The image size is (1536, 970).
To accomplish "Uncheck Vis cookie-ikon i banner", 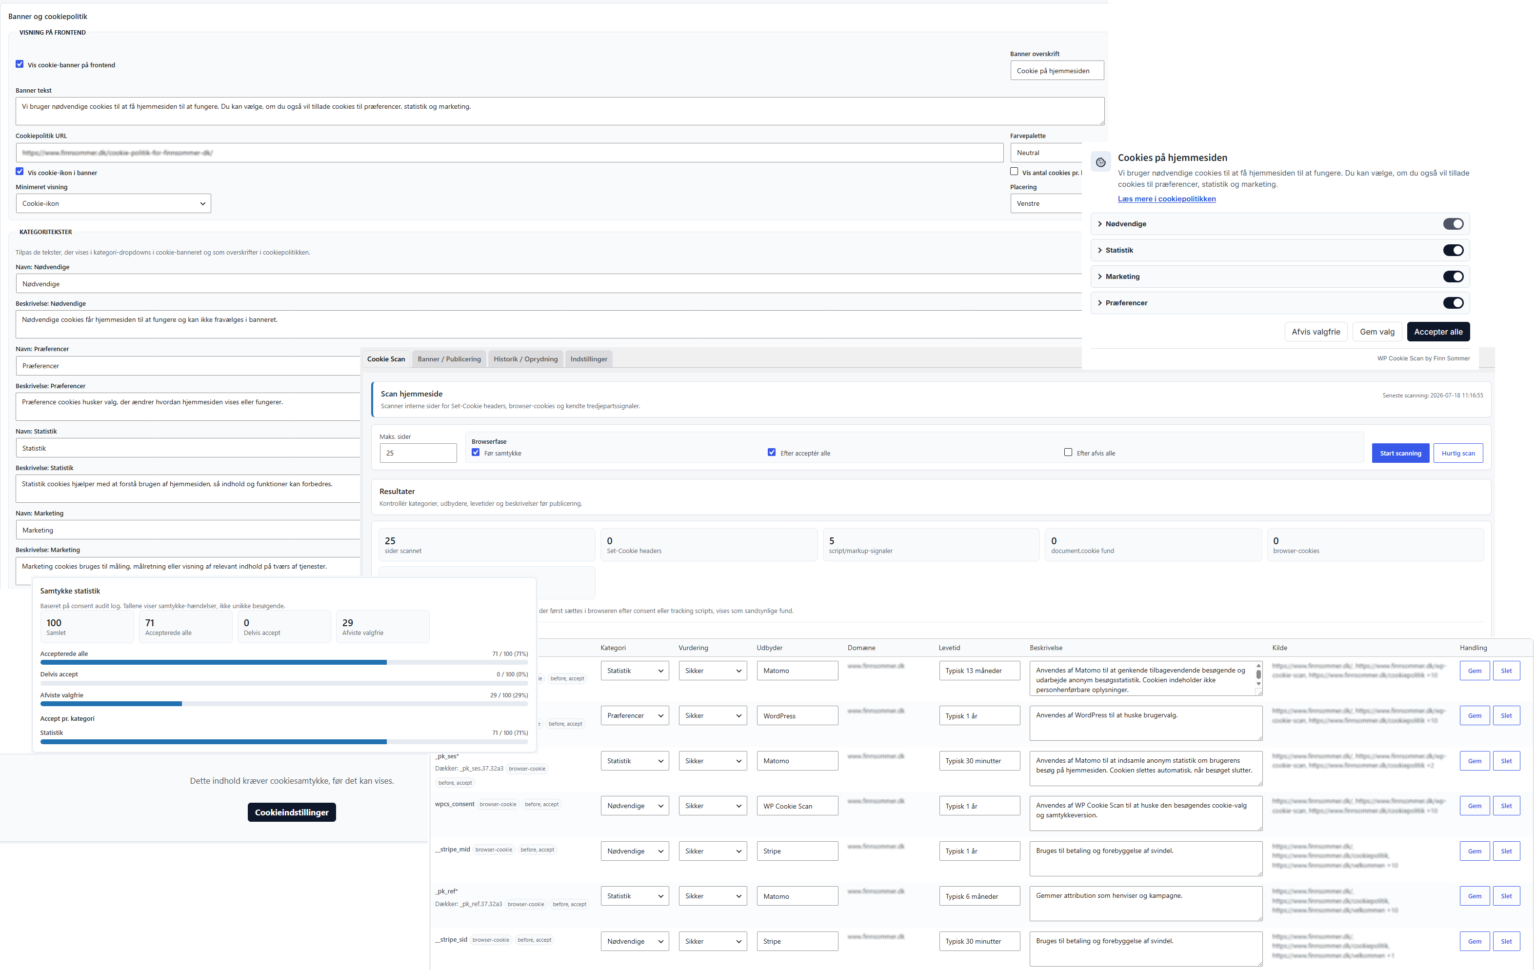I will coord(20,172).
